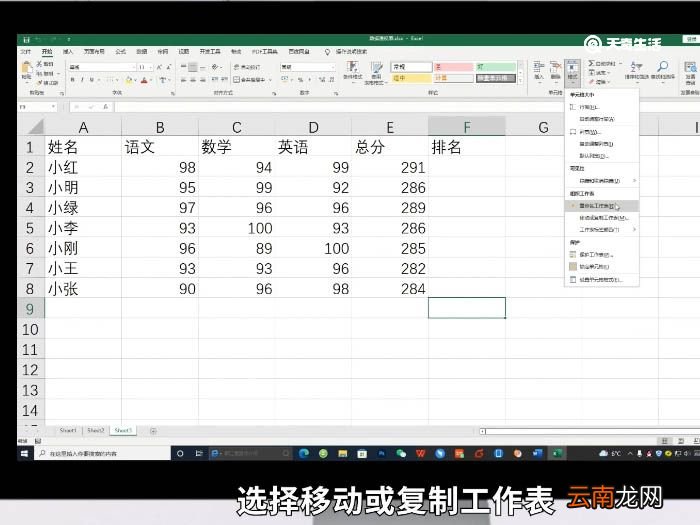This screenshot has width=700, height=525.
Task: Switch to Page Layout view in status bar
Action: [x=681, y=441]
